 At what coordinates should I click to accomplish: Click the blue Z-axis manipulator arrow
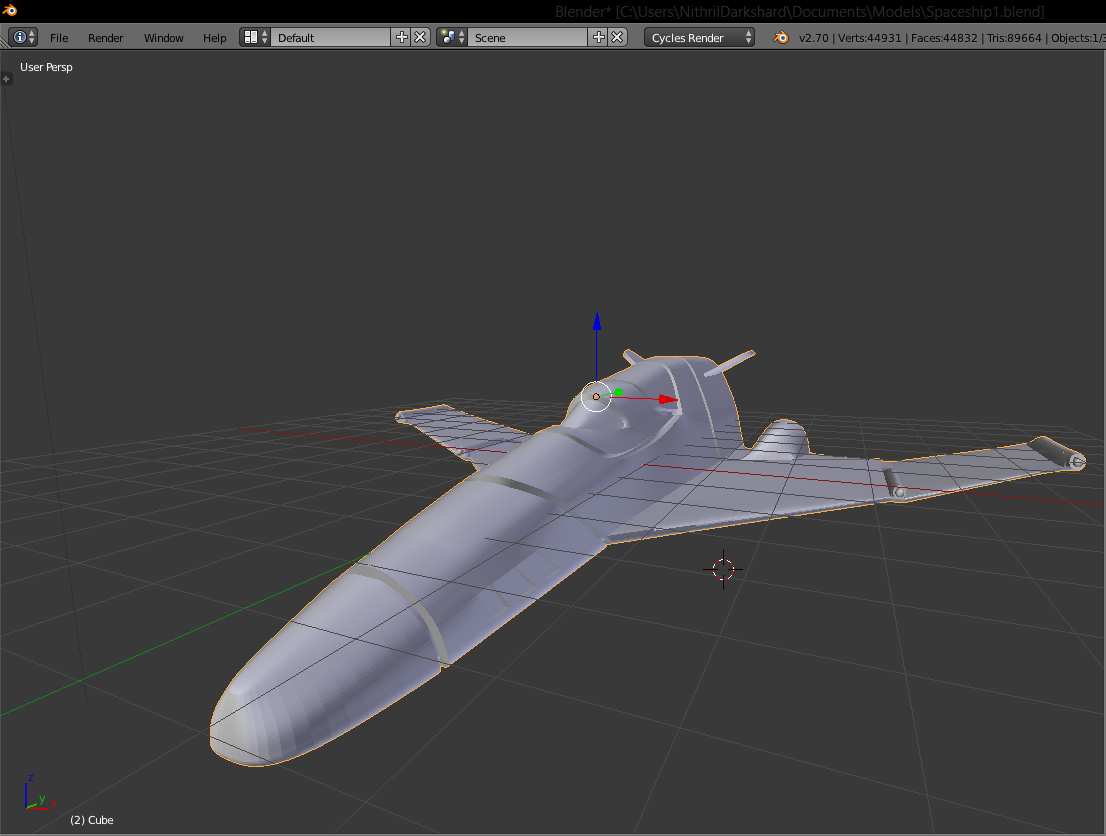pyautogui.click(x=597, y=322)
